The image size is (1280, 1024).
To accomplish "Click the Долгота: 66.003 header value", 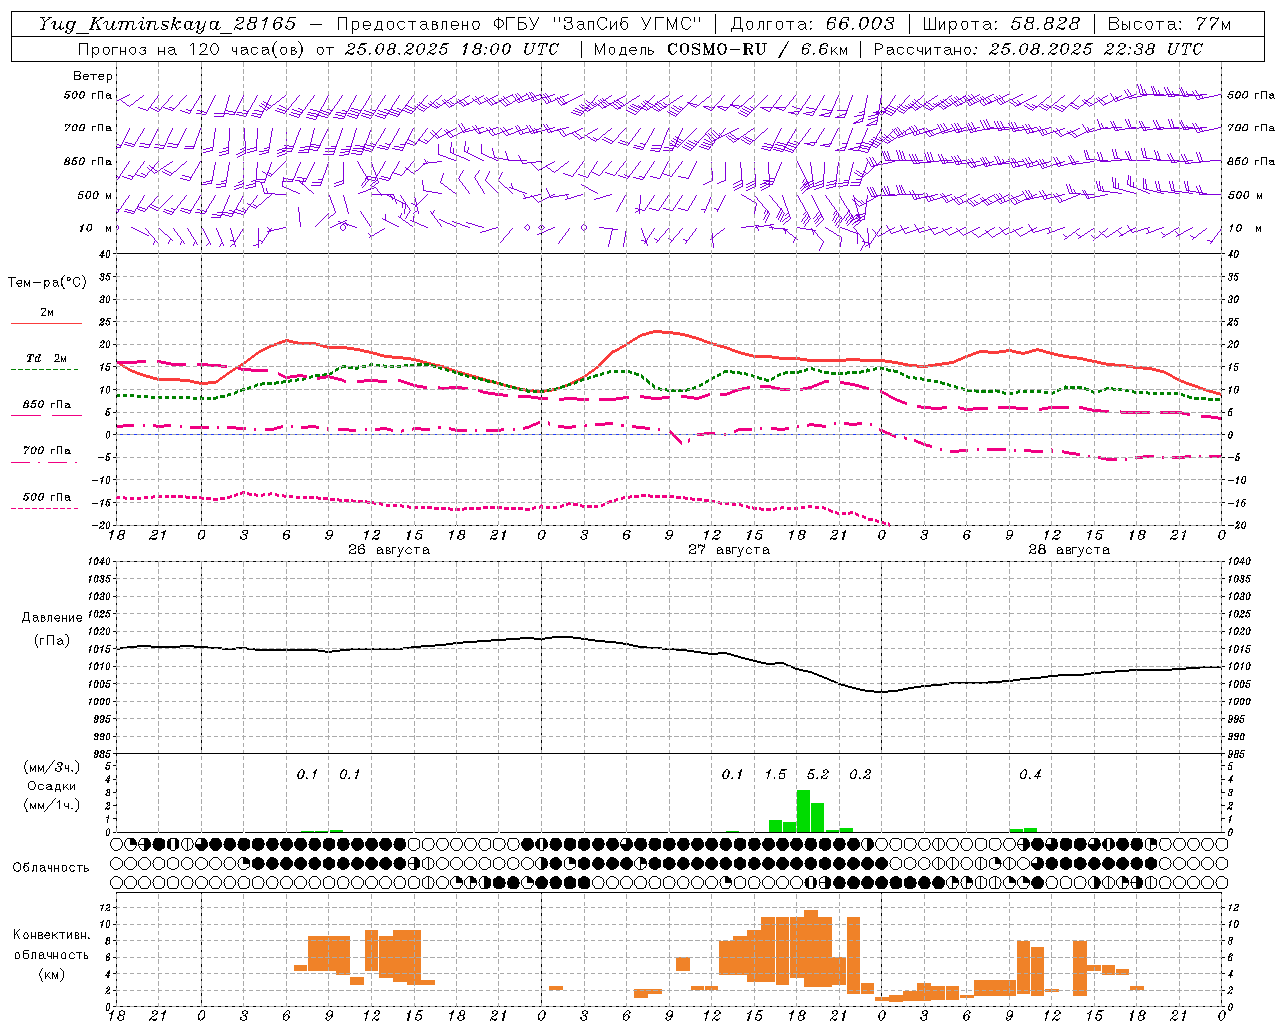I will tap(813, 24).
